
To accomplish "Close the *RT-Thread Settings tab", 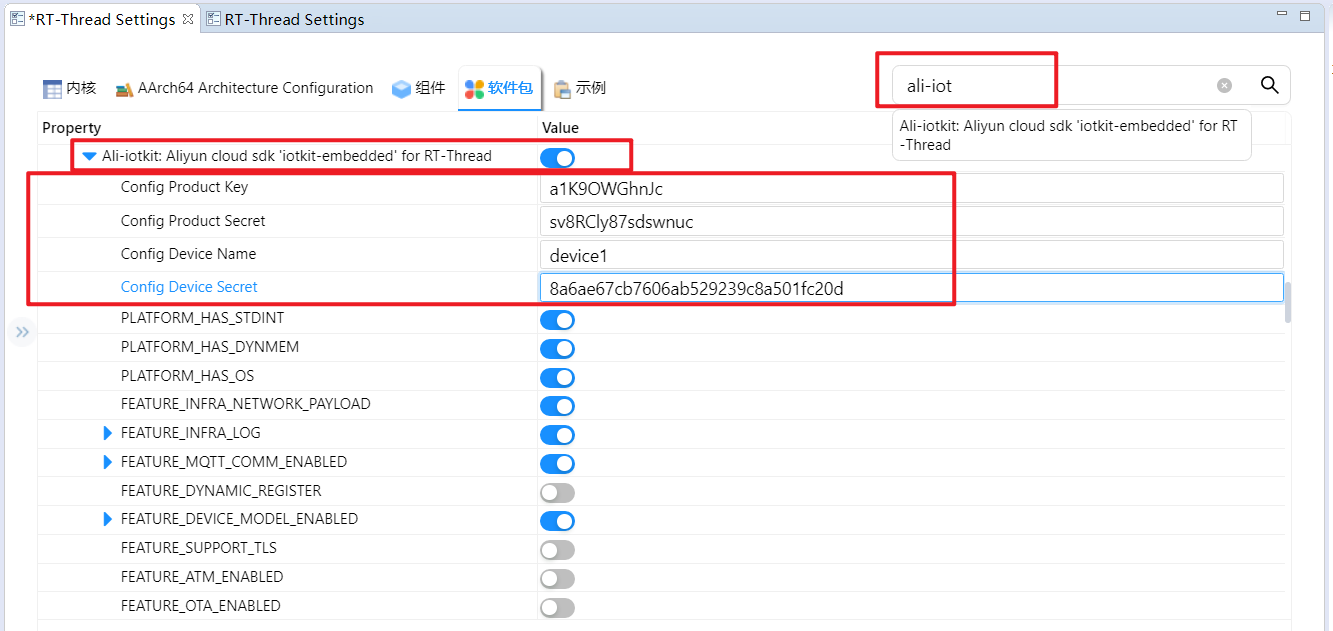I will (188, 19).
